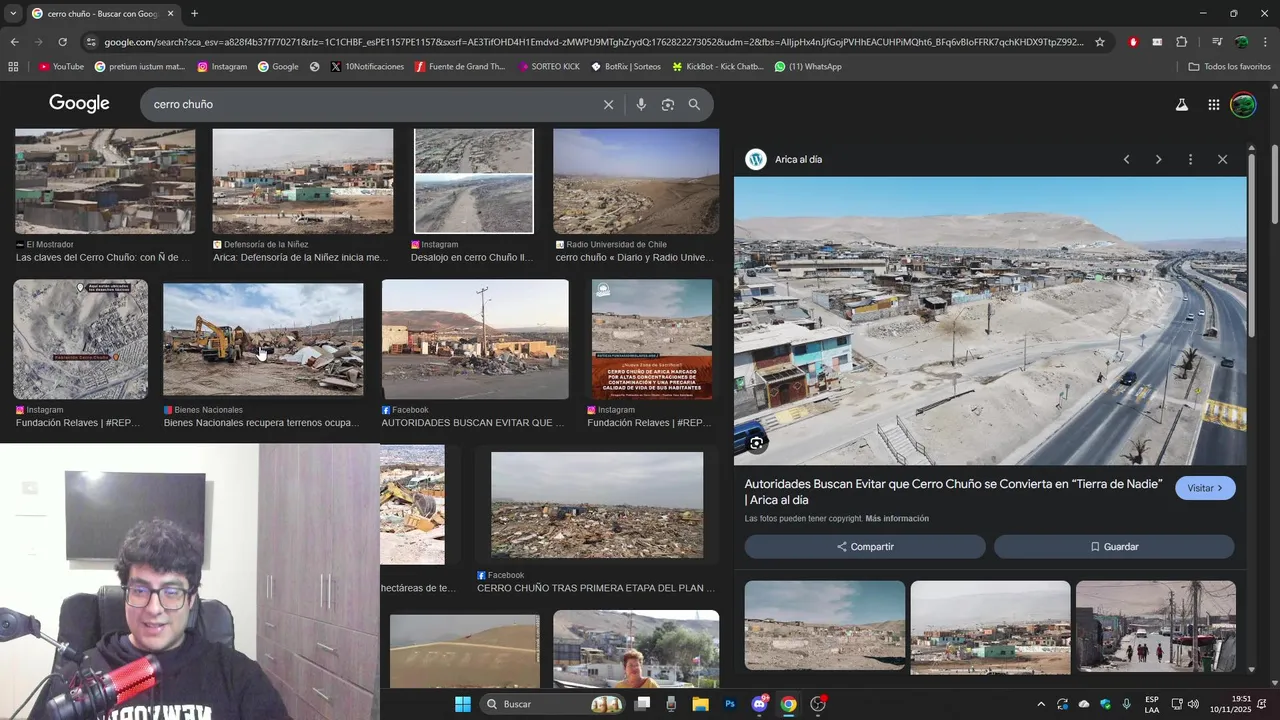1280x720 pixels.
Task: Save image with Guardar button
Action: [1114, 547]
